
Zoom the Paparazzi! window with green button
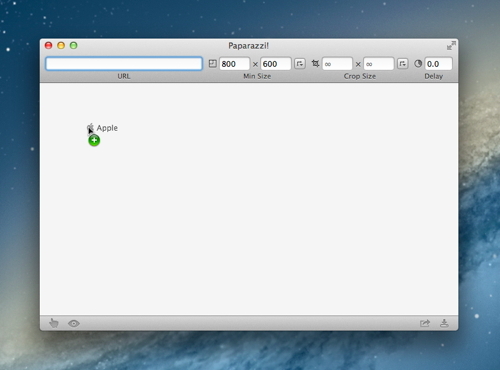point(74,45)
